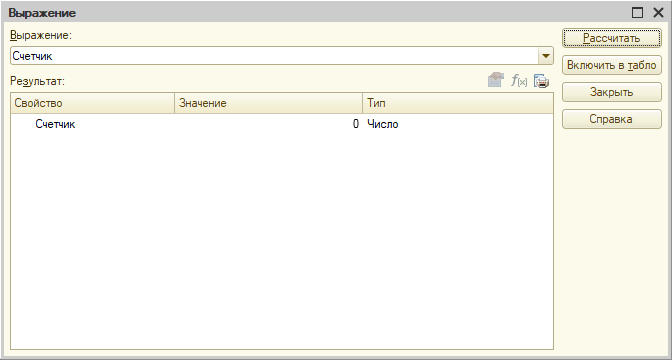Screen dimensions: 672x360
Task: Click the print result icon
Action: (542, 81)
